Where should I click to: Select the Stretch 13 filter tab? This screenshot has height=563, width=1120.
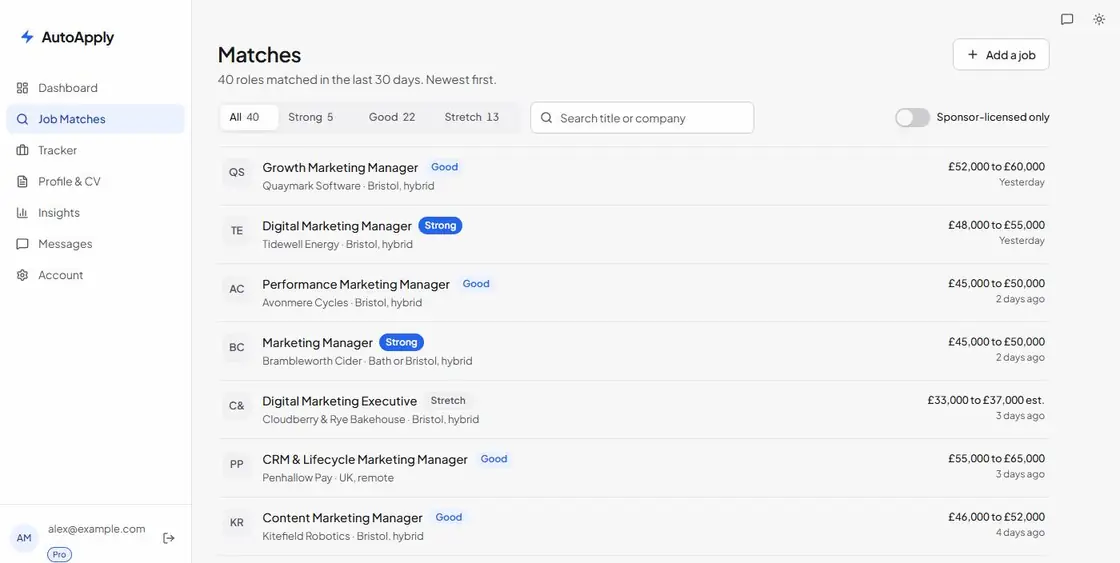pyautogui.click(x=471, y=117)
